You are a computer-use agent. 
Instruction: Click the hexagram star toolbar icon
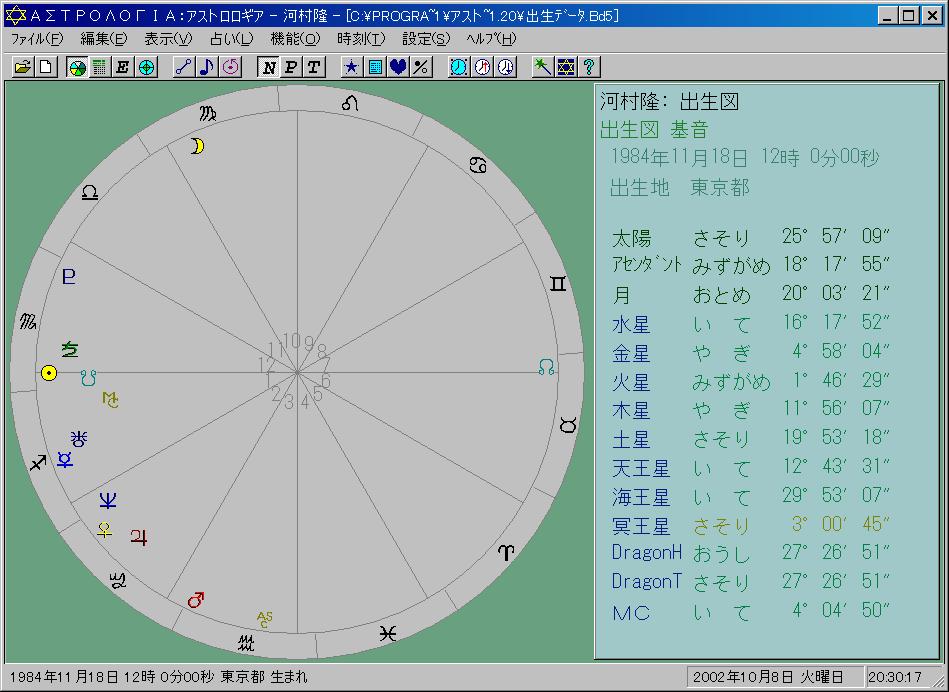[566, 67]
